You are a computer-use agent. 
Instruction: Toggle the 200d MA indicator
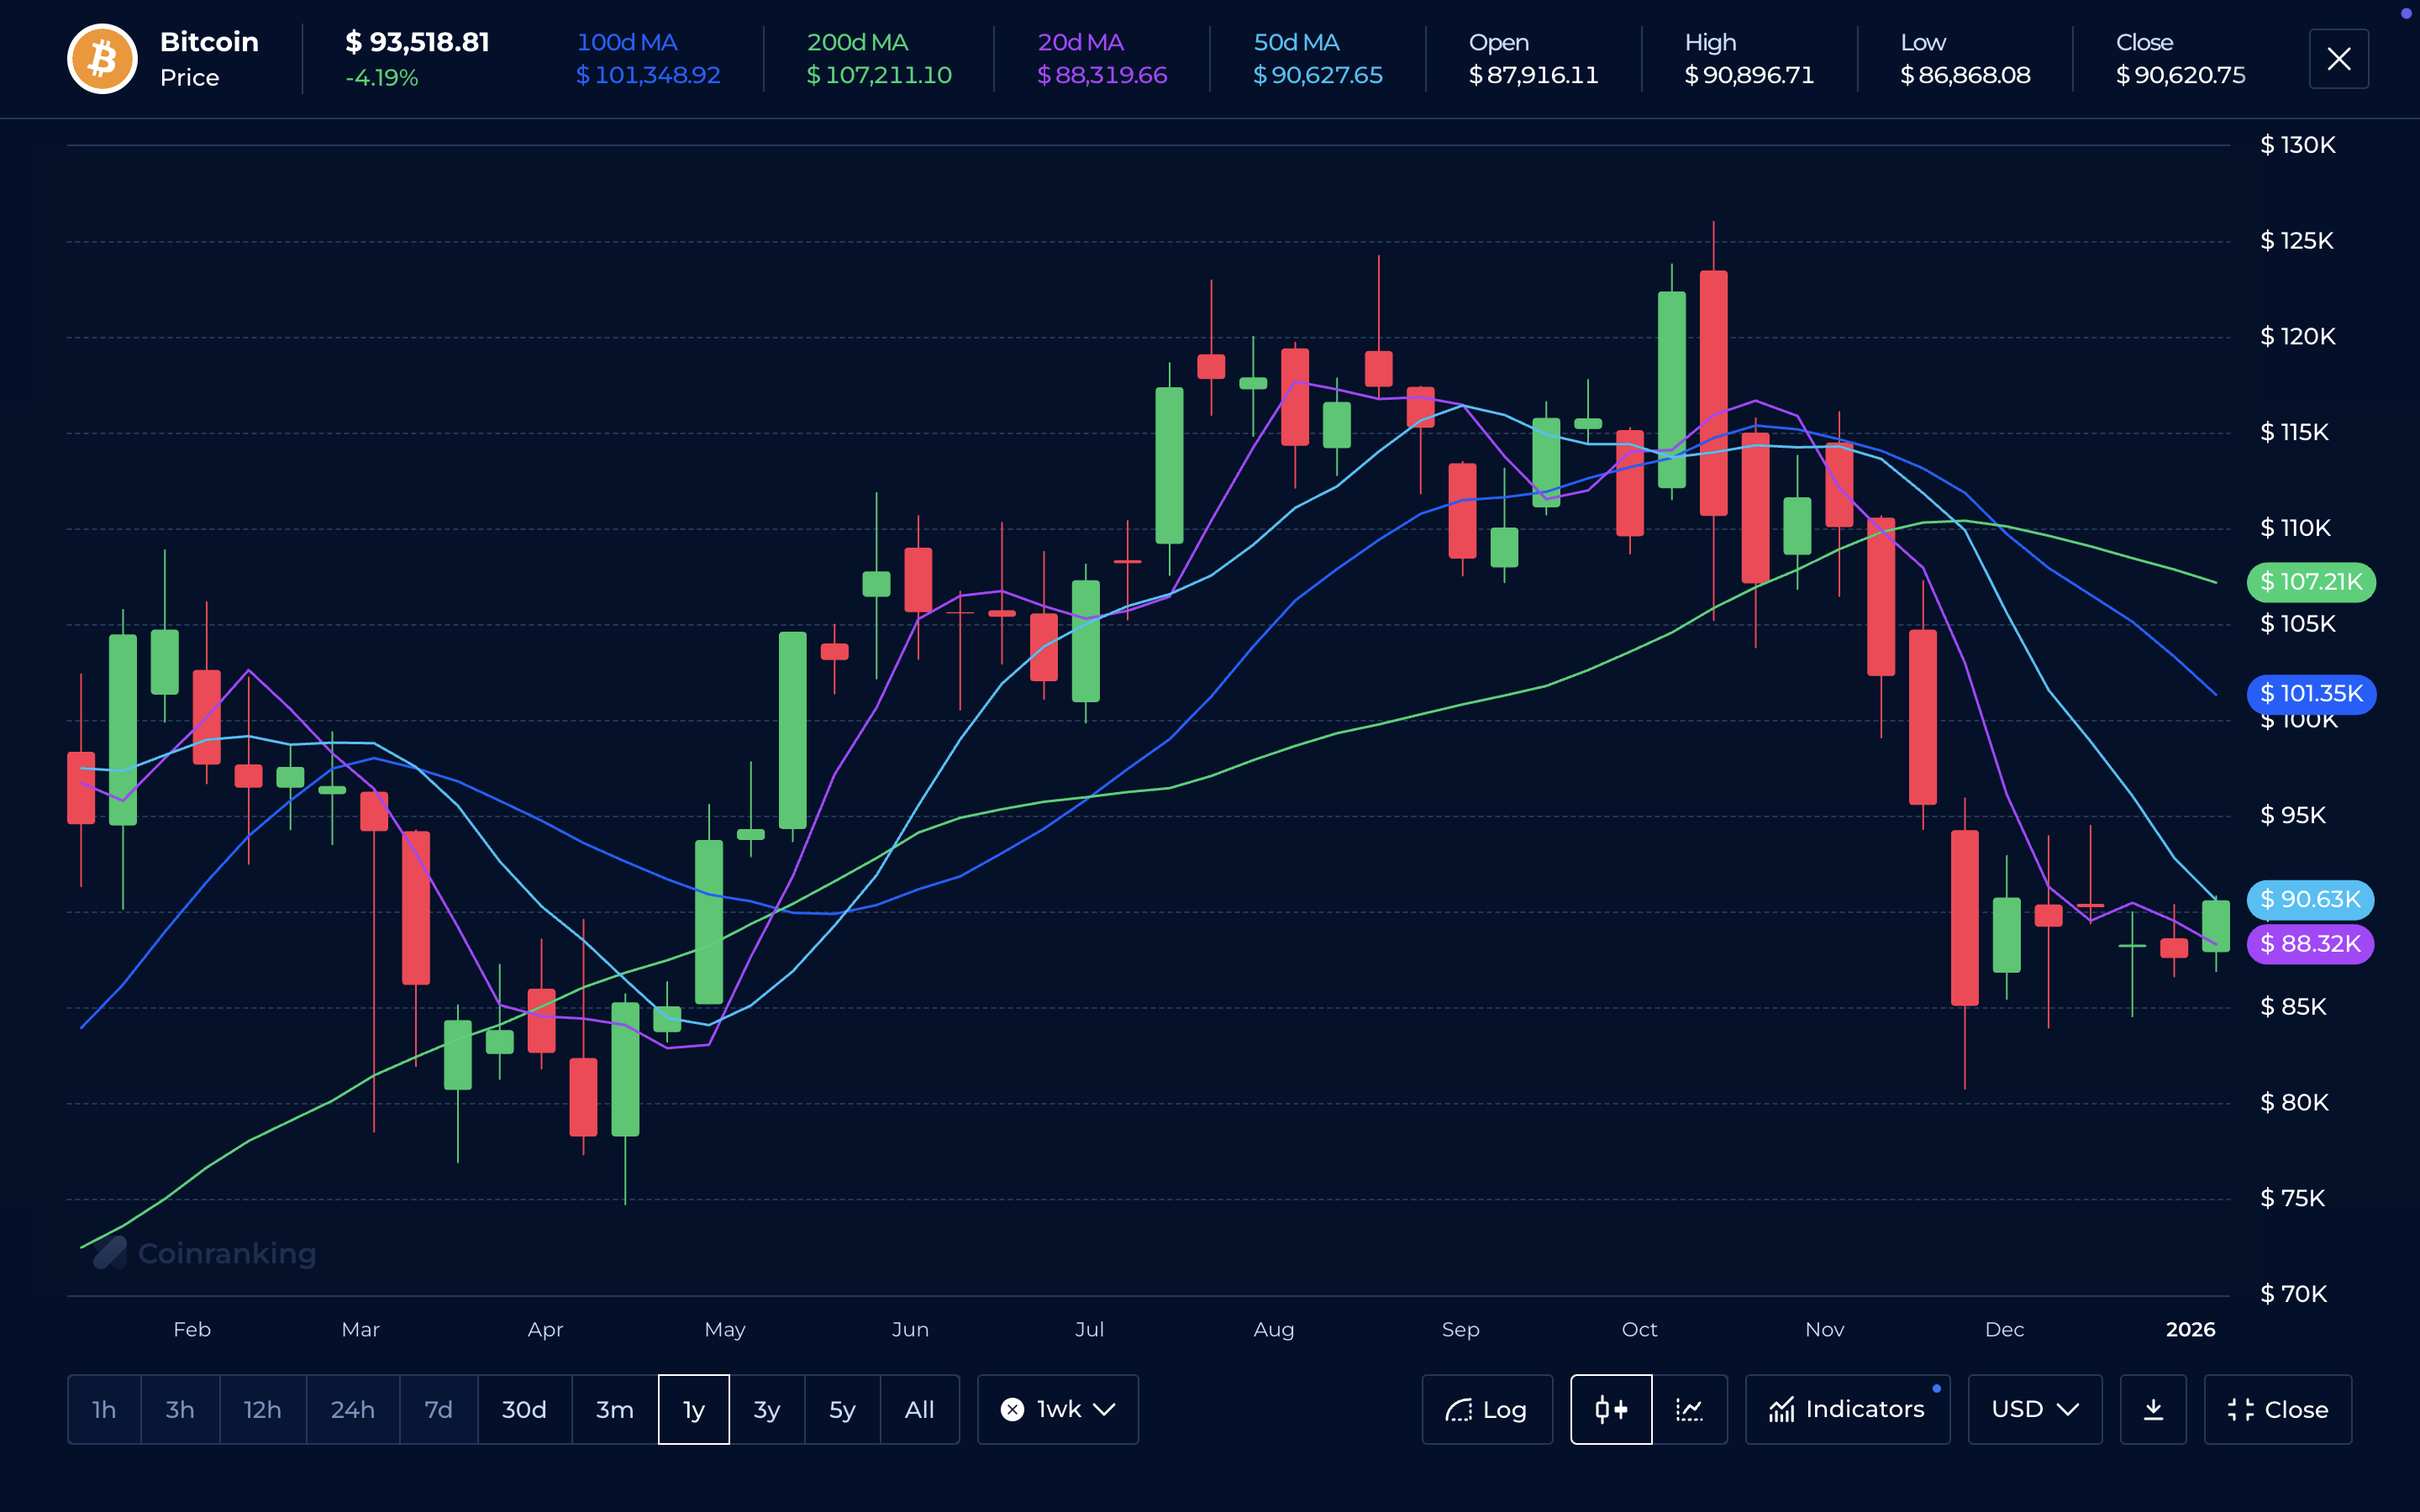[x=878, y=58]
